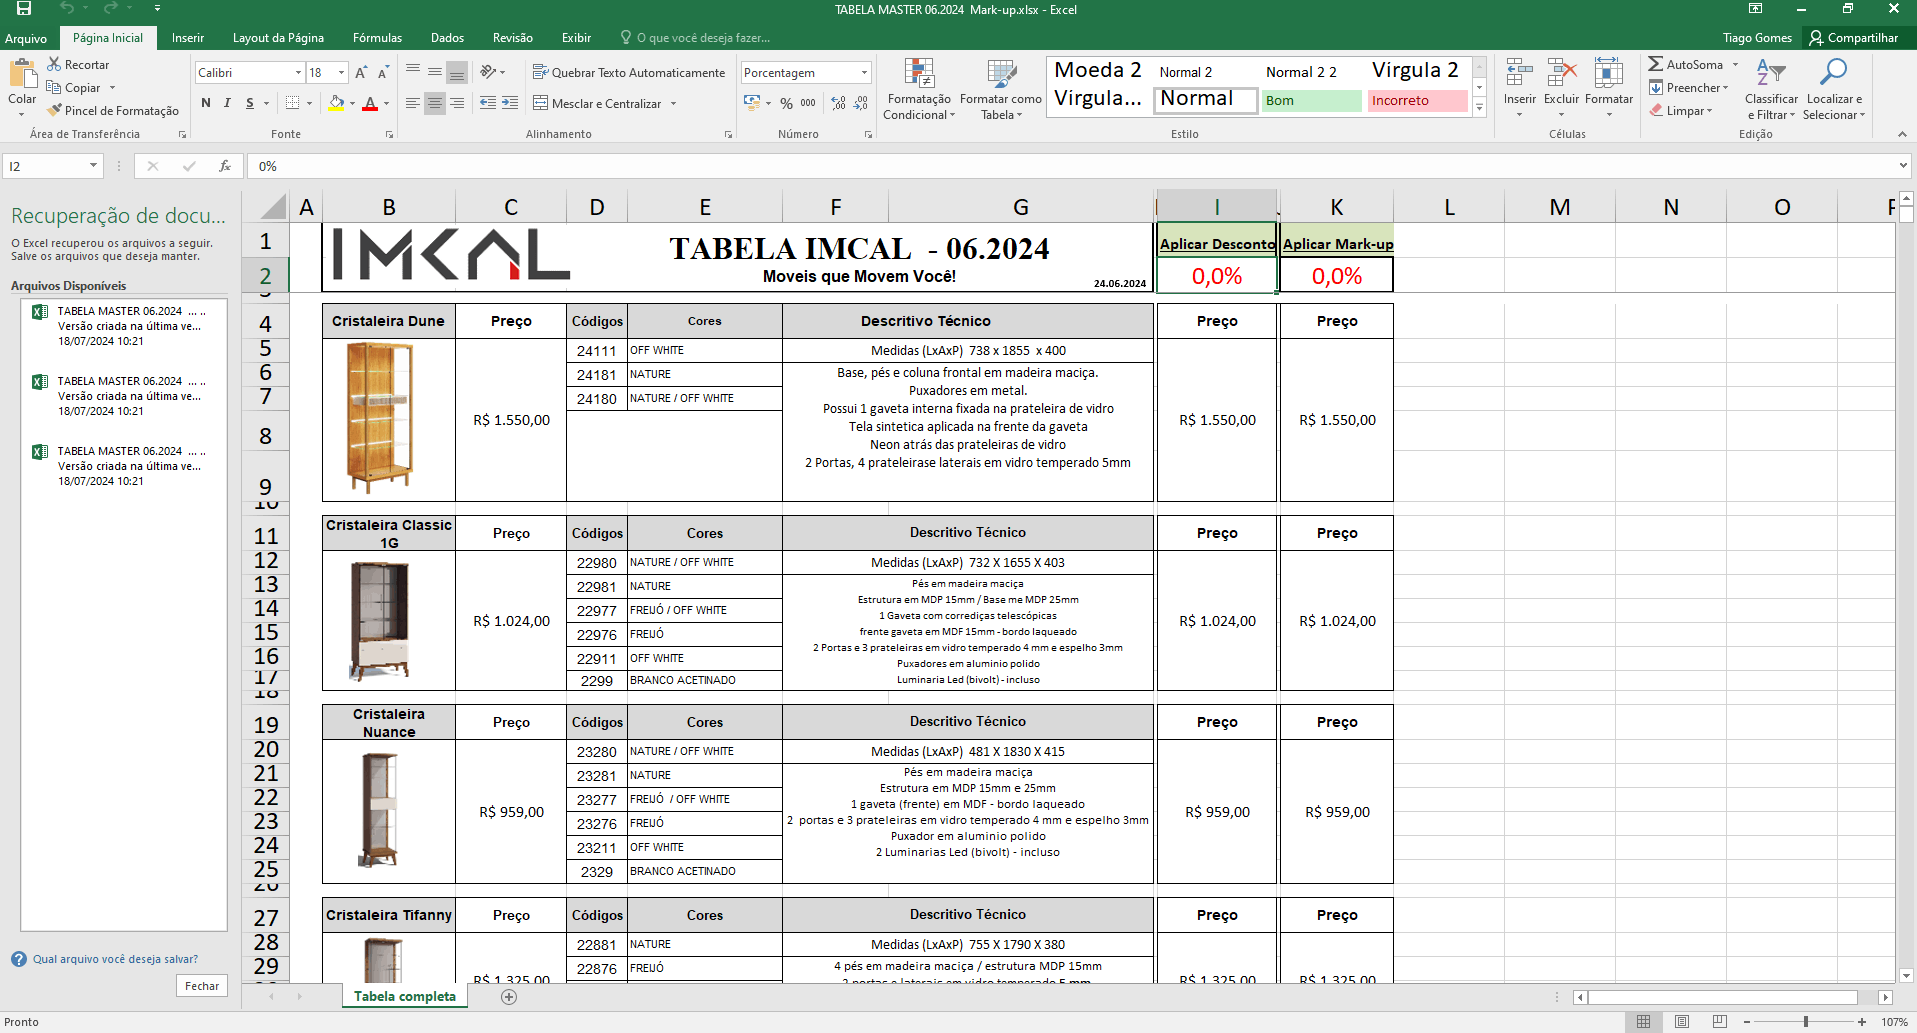
Task: Apply the Bom cell style
Action: coord(1311,100)
